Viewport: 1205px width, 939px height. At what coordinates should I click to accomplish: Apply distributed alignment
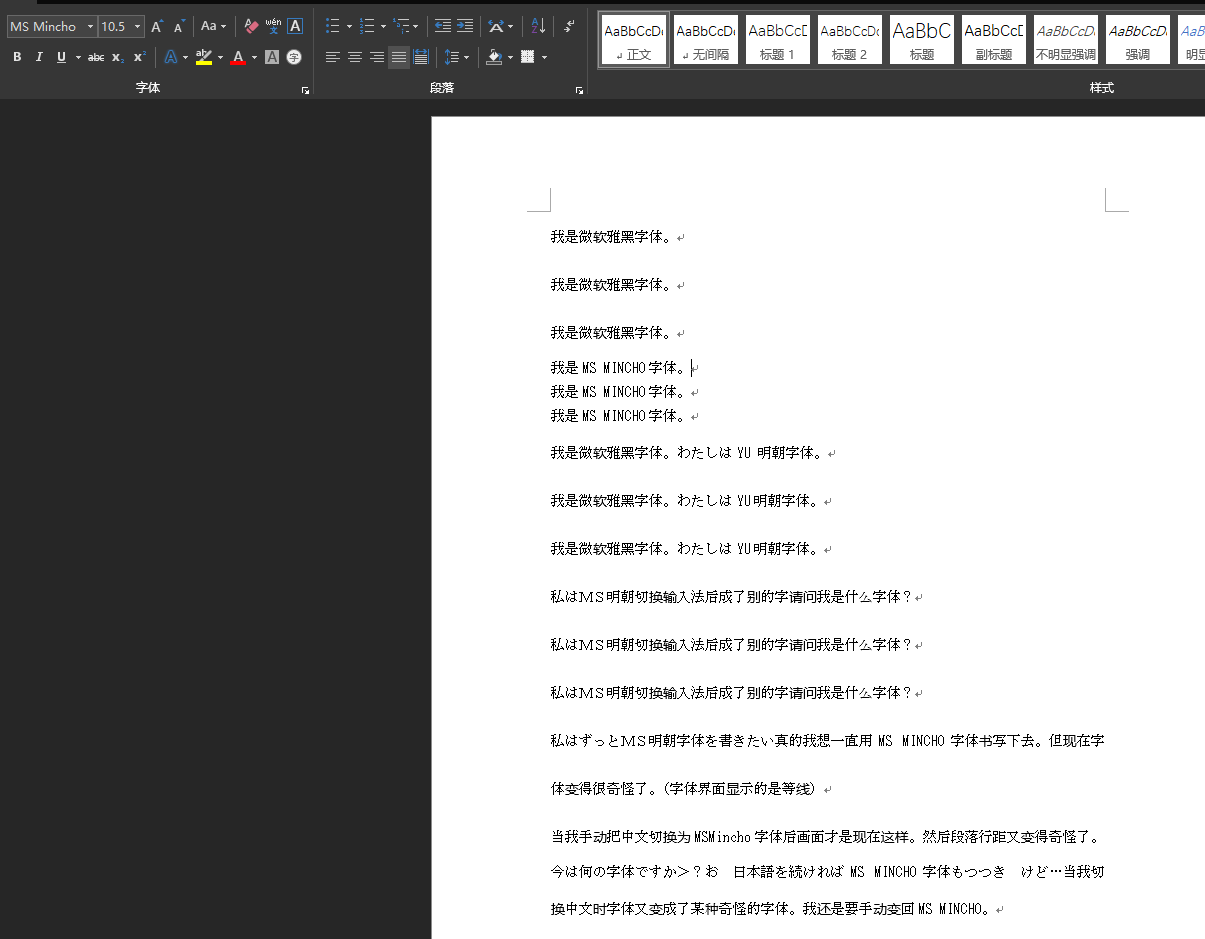(x=421, y=57)
